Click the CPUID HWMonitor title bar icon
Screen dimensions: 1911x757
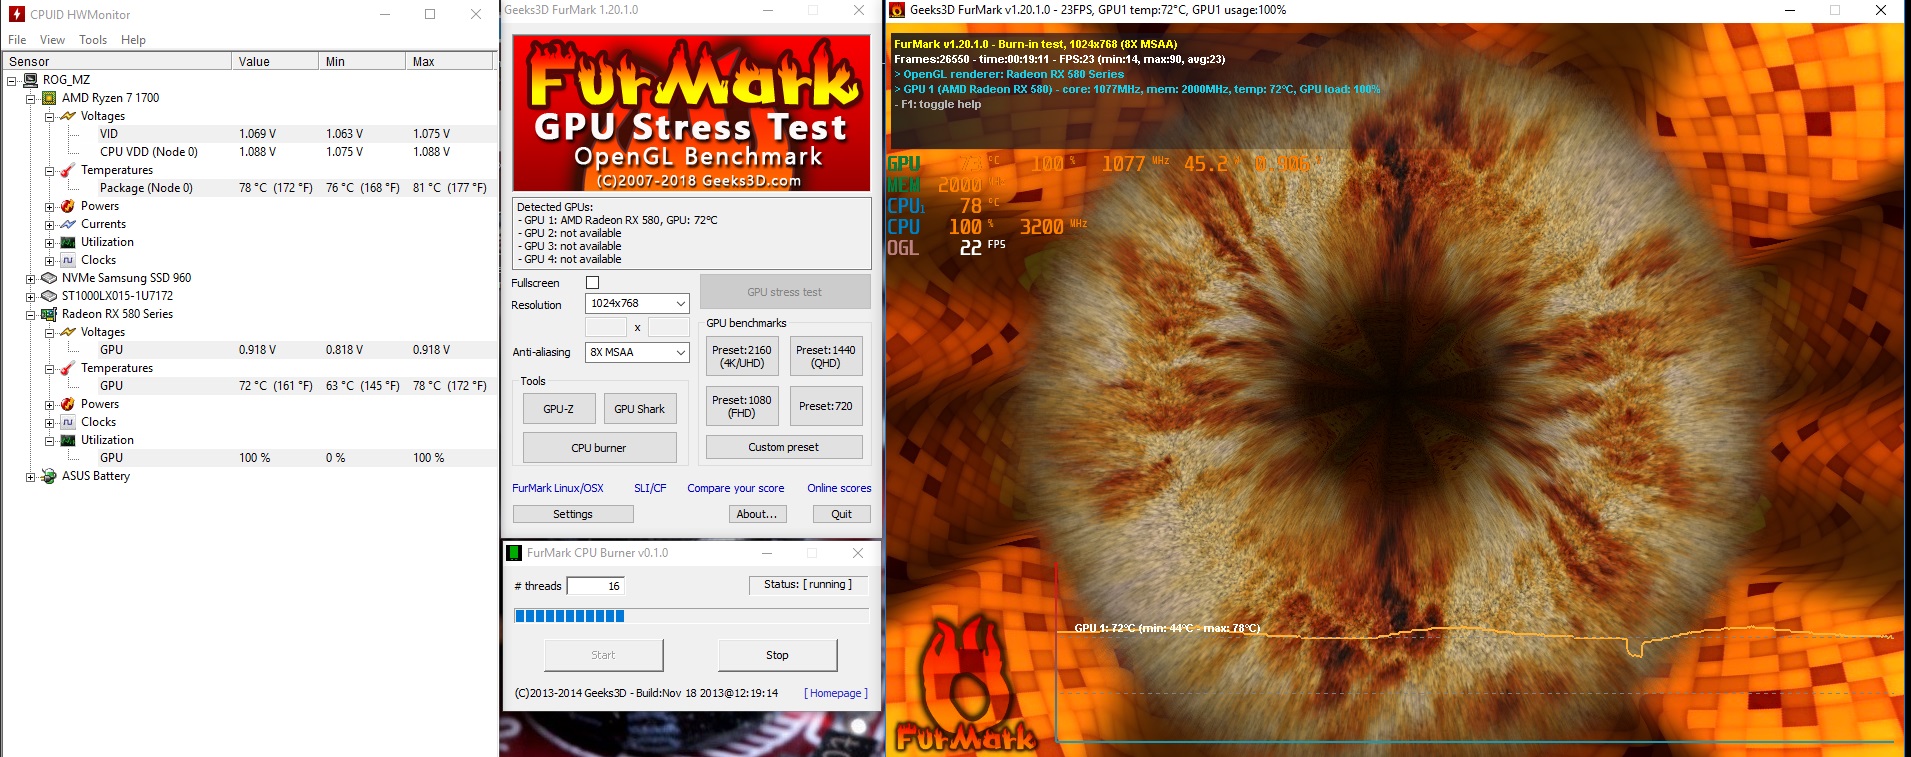[16, 14]
